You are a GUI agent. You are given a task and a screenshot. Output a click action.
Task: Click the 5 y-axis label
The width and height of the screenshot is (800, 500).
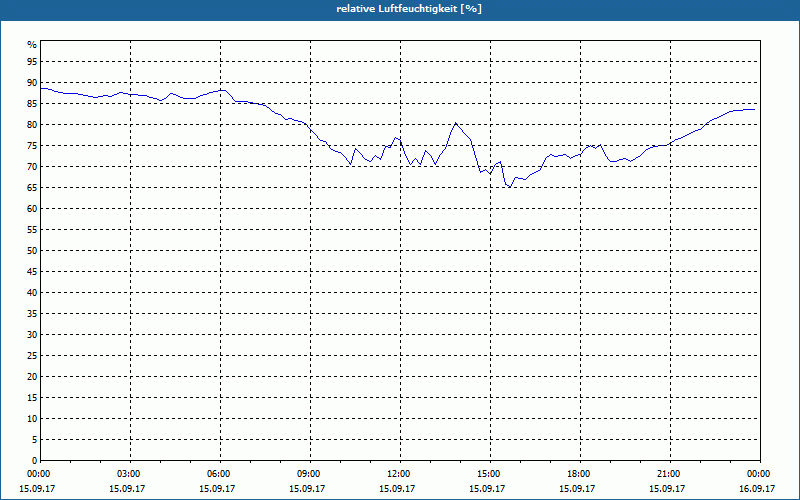pyautogui.click(x=35, y=440)
